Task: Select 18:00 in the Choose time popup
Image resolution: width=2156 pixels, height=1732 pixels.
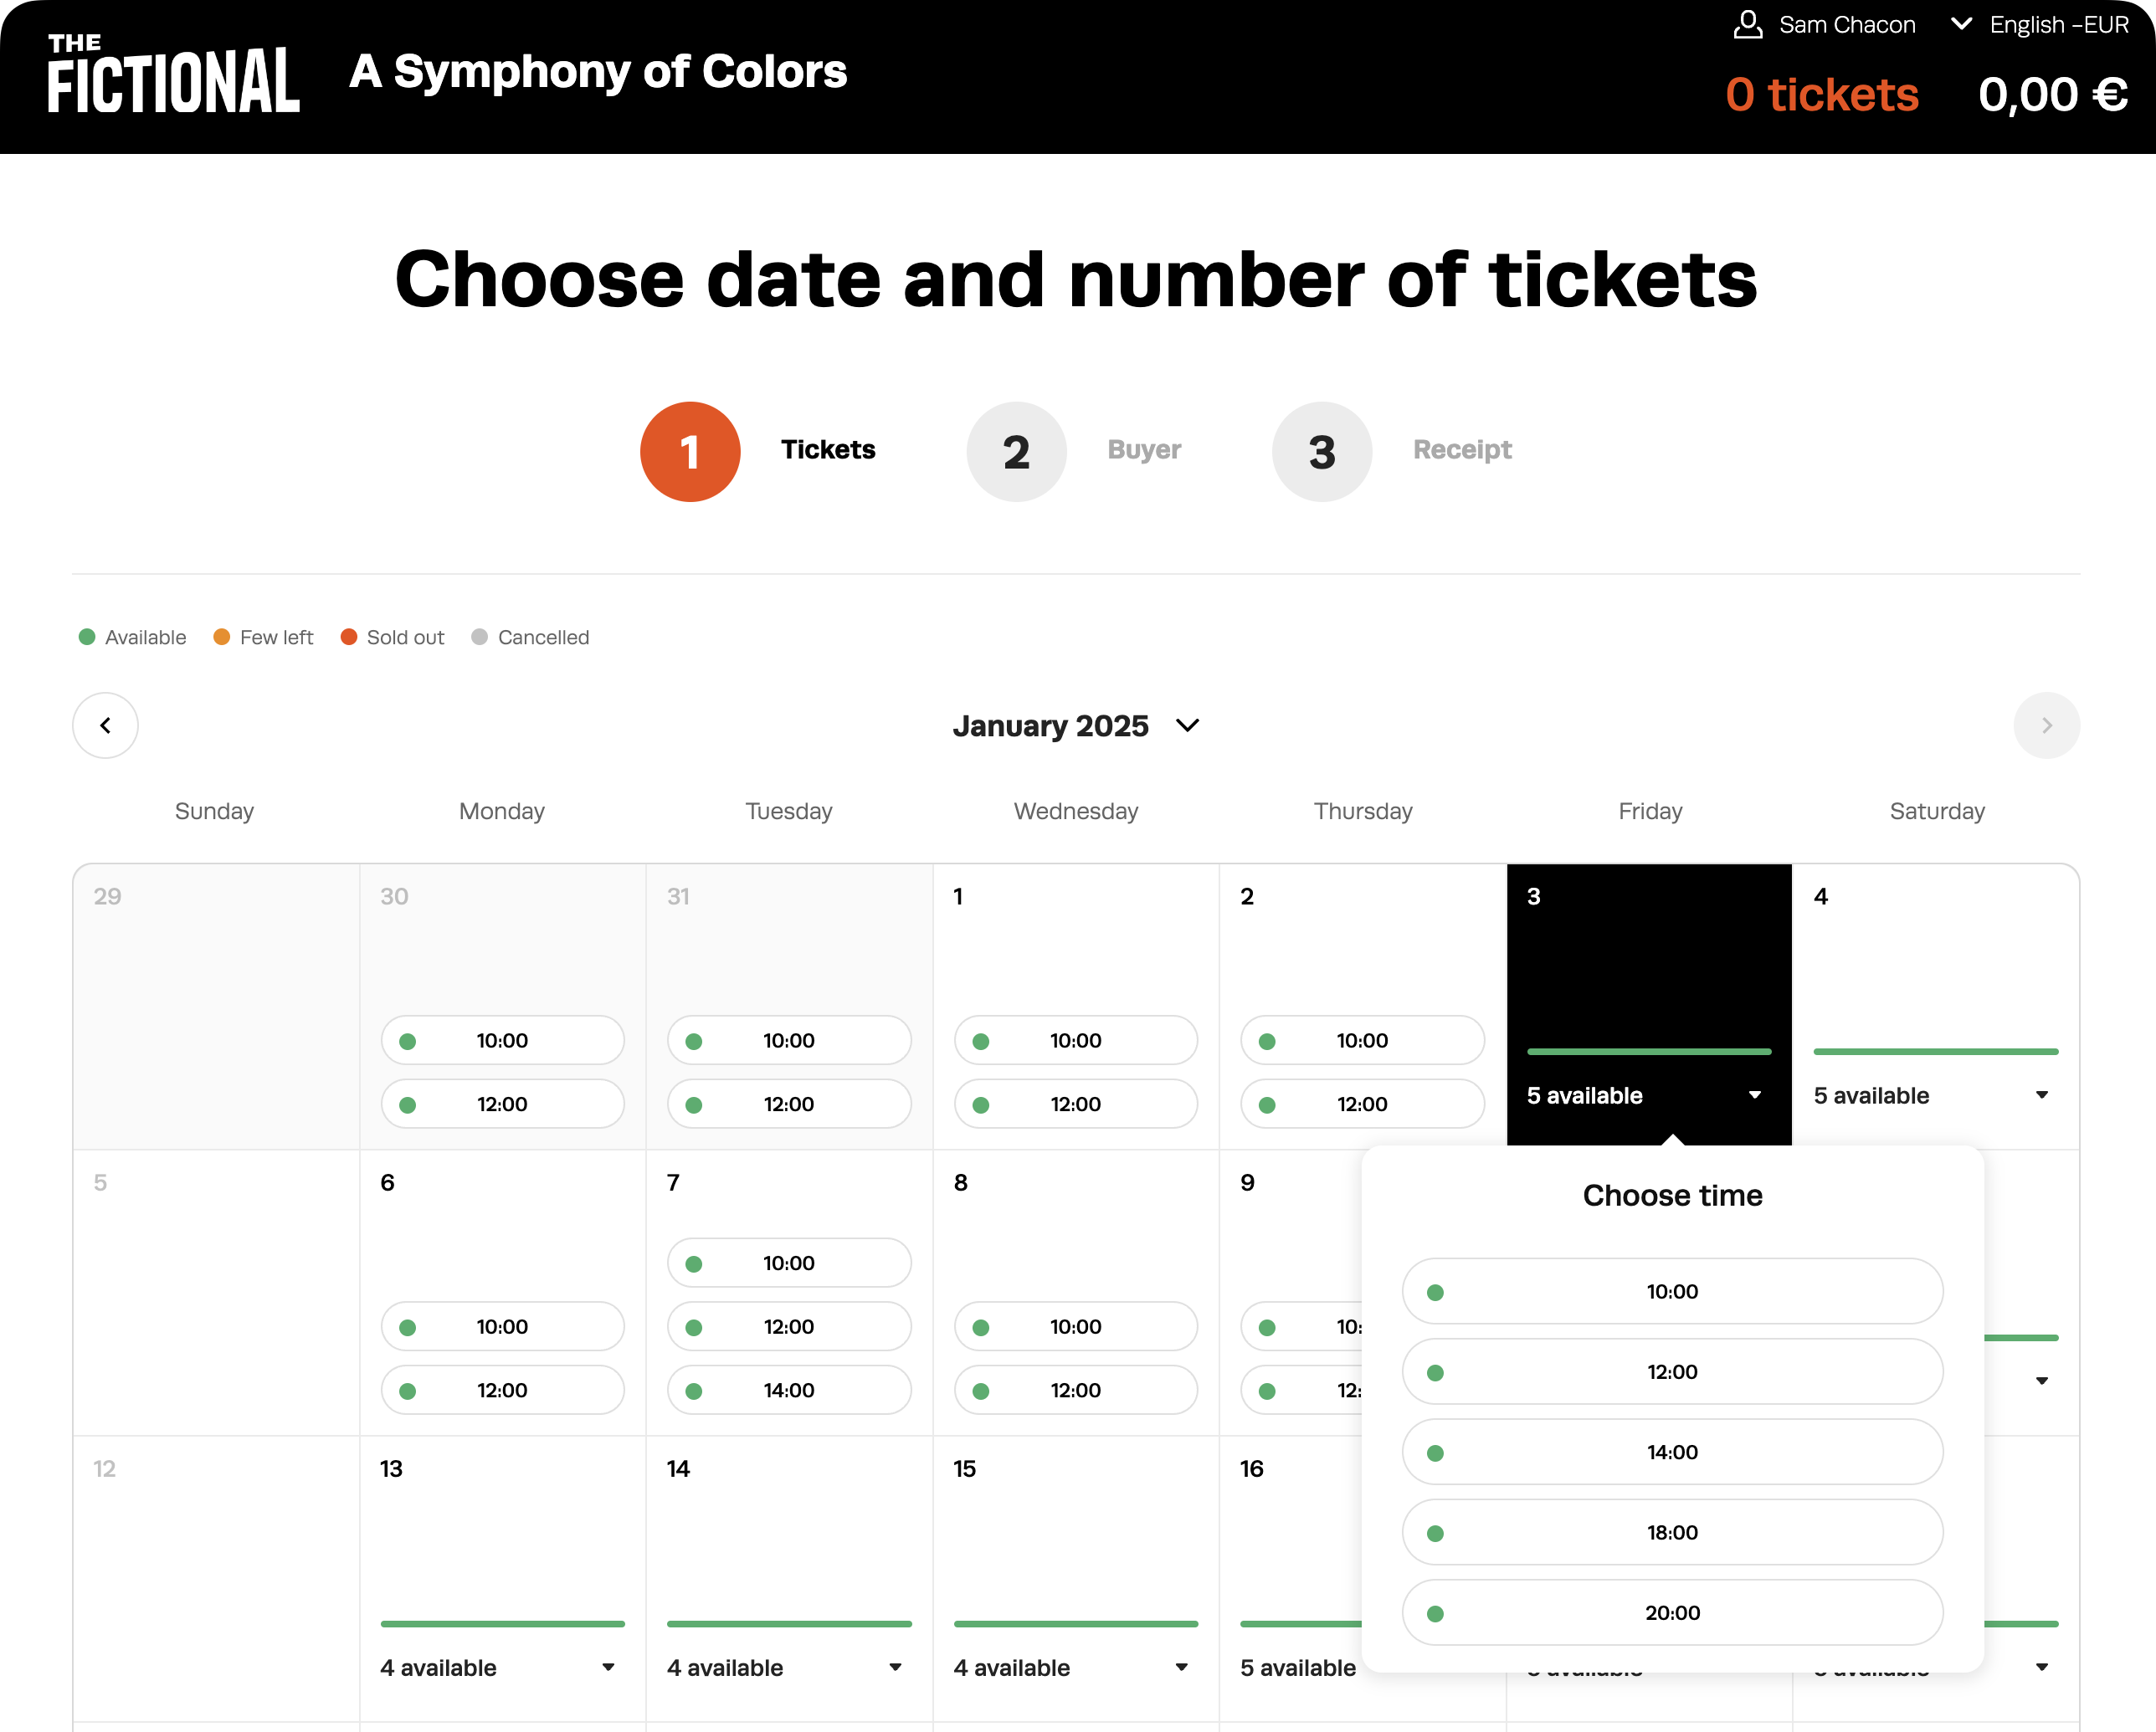Action: pyautogui.click(x=1672, y=1532)
